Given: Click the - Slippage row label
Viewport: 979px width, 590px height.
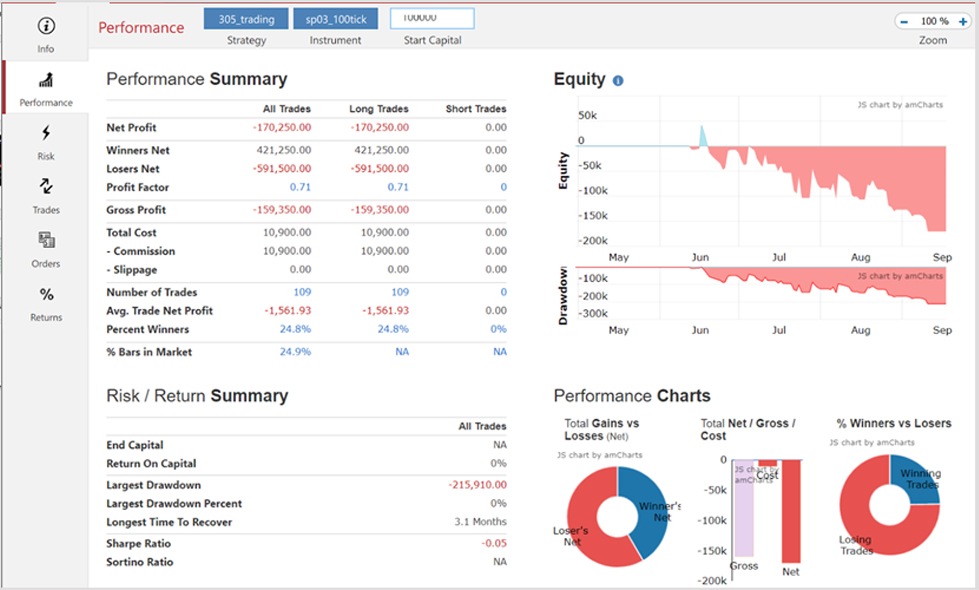Looking at the screenshot, I should click(x=132, y=270).
